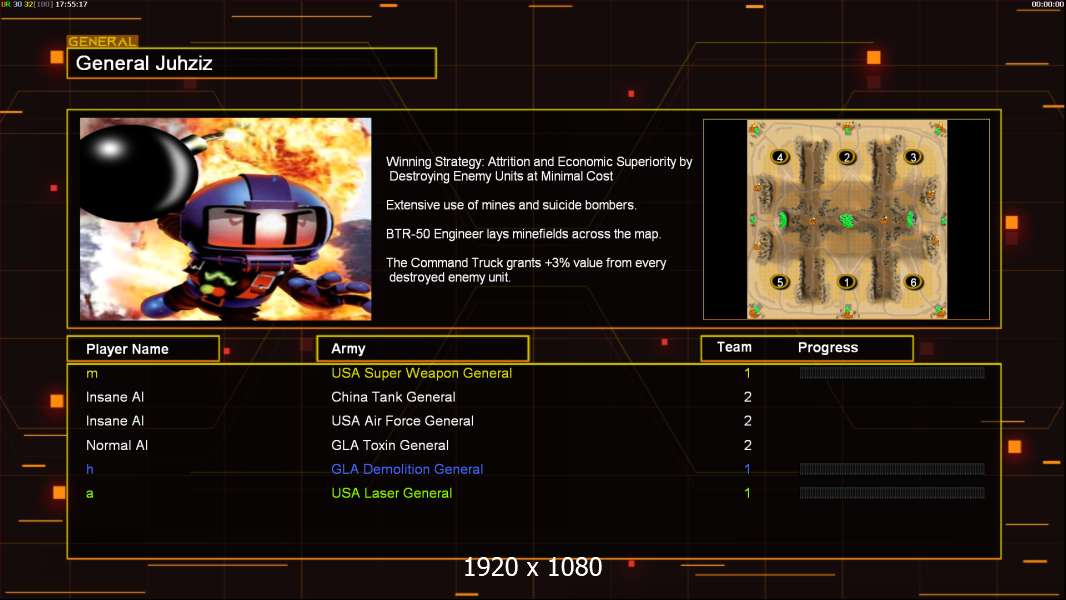Click start position 2 on the minimap
This screenshot has width=1066, height=600.
[846, 157]
